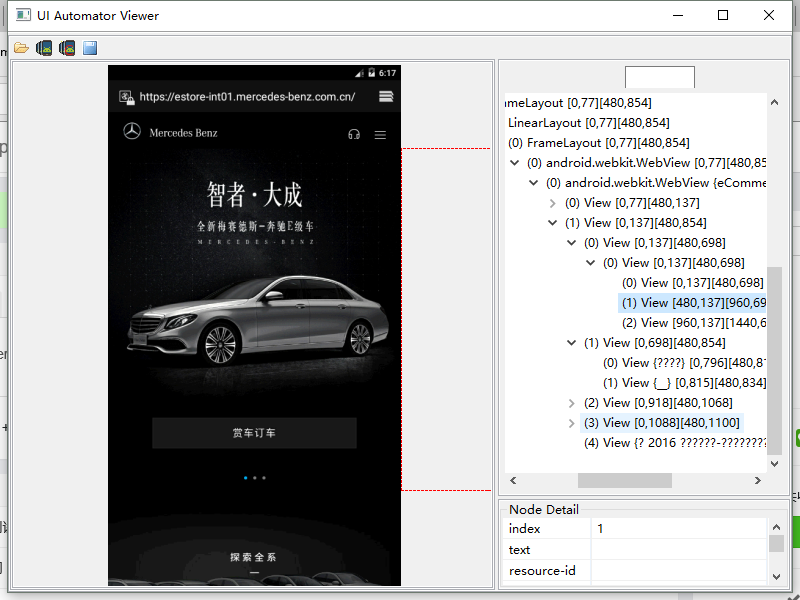Click the Mercedes star logo in the screenshot

(x=132, y=131)
